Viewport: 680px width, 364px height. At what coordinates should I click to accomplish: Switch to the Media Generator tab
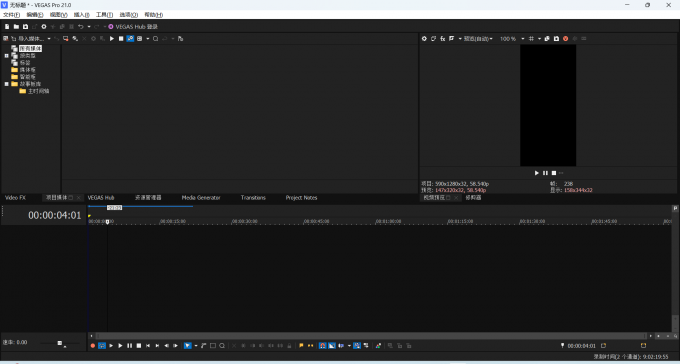pyautogui.click(x=201, y=198)
